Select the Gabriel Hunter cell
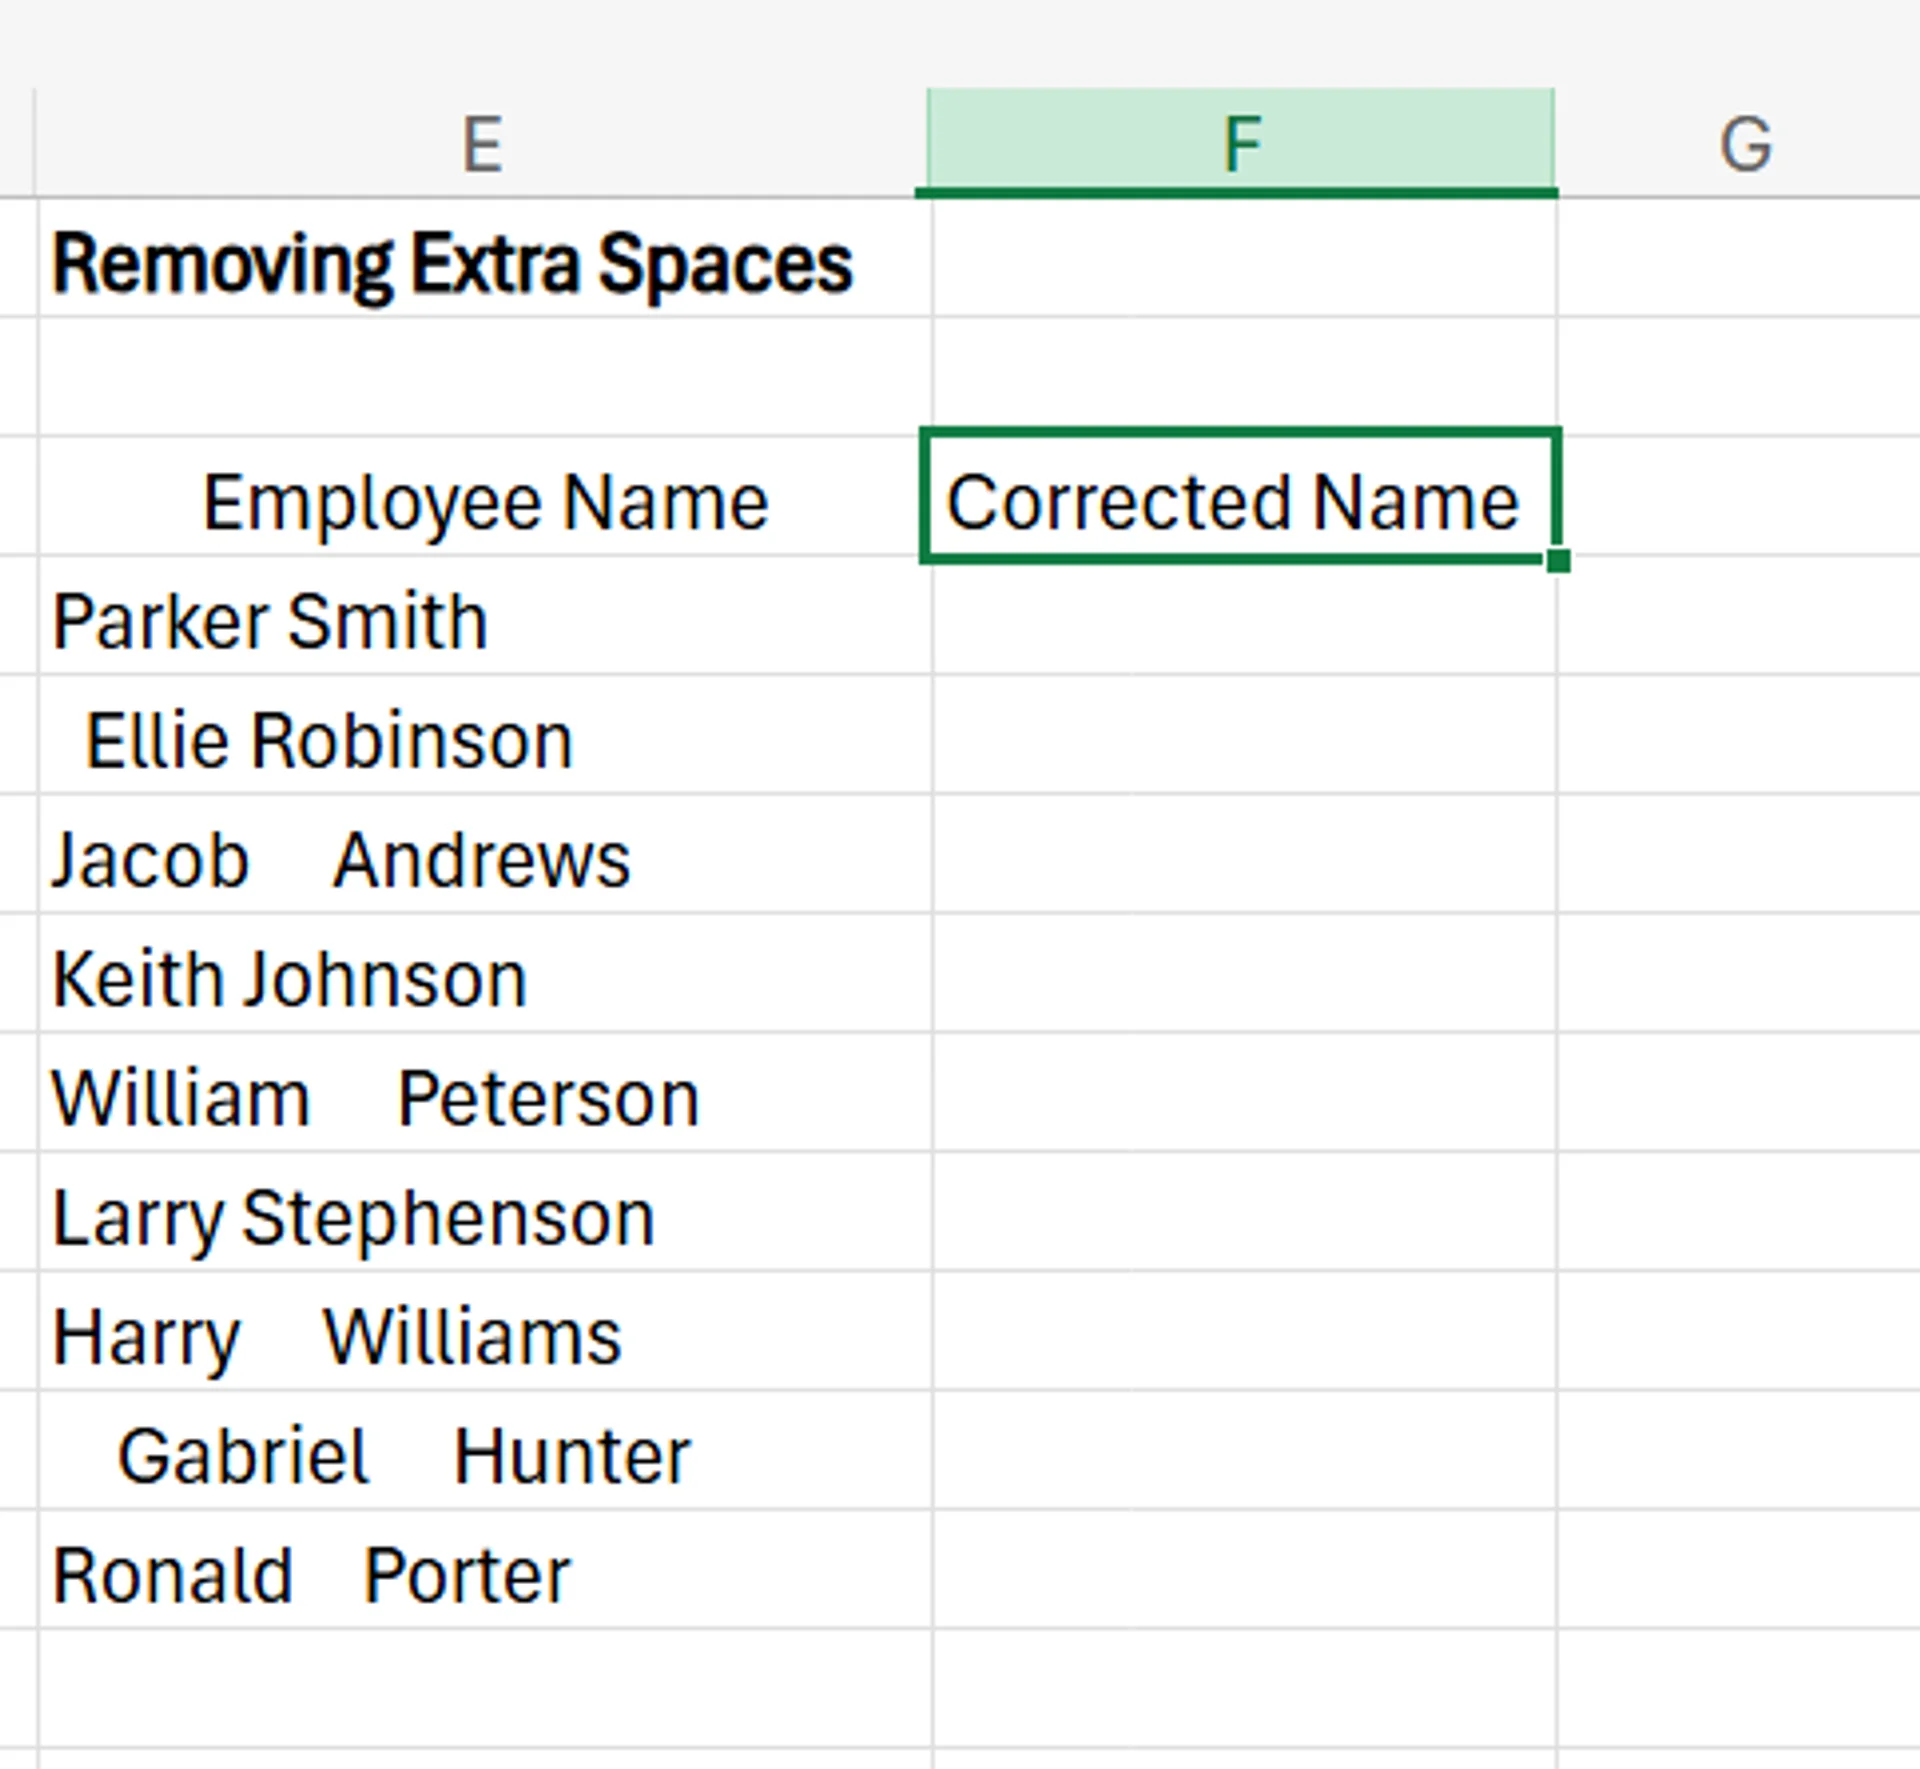 (480, 1455)
